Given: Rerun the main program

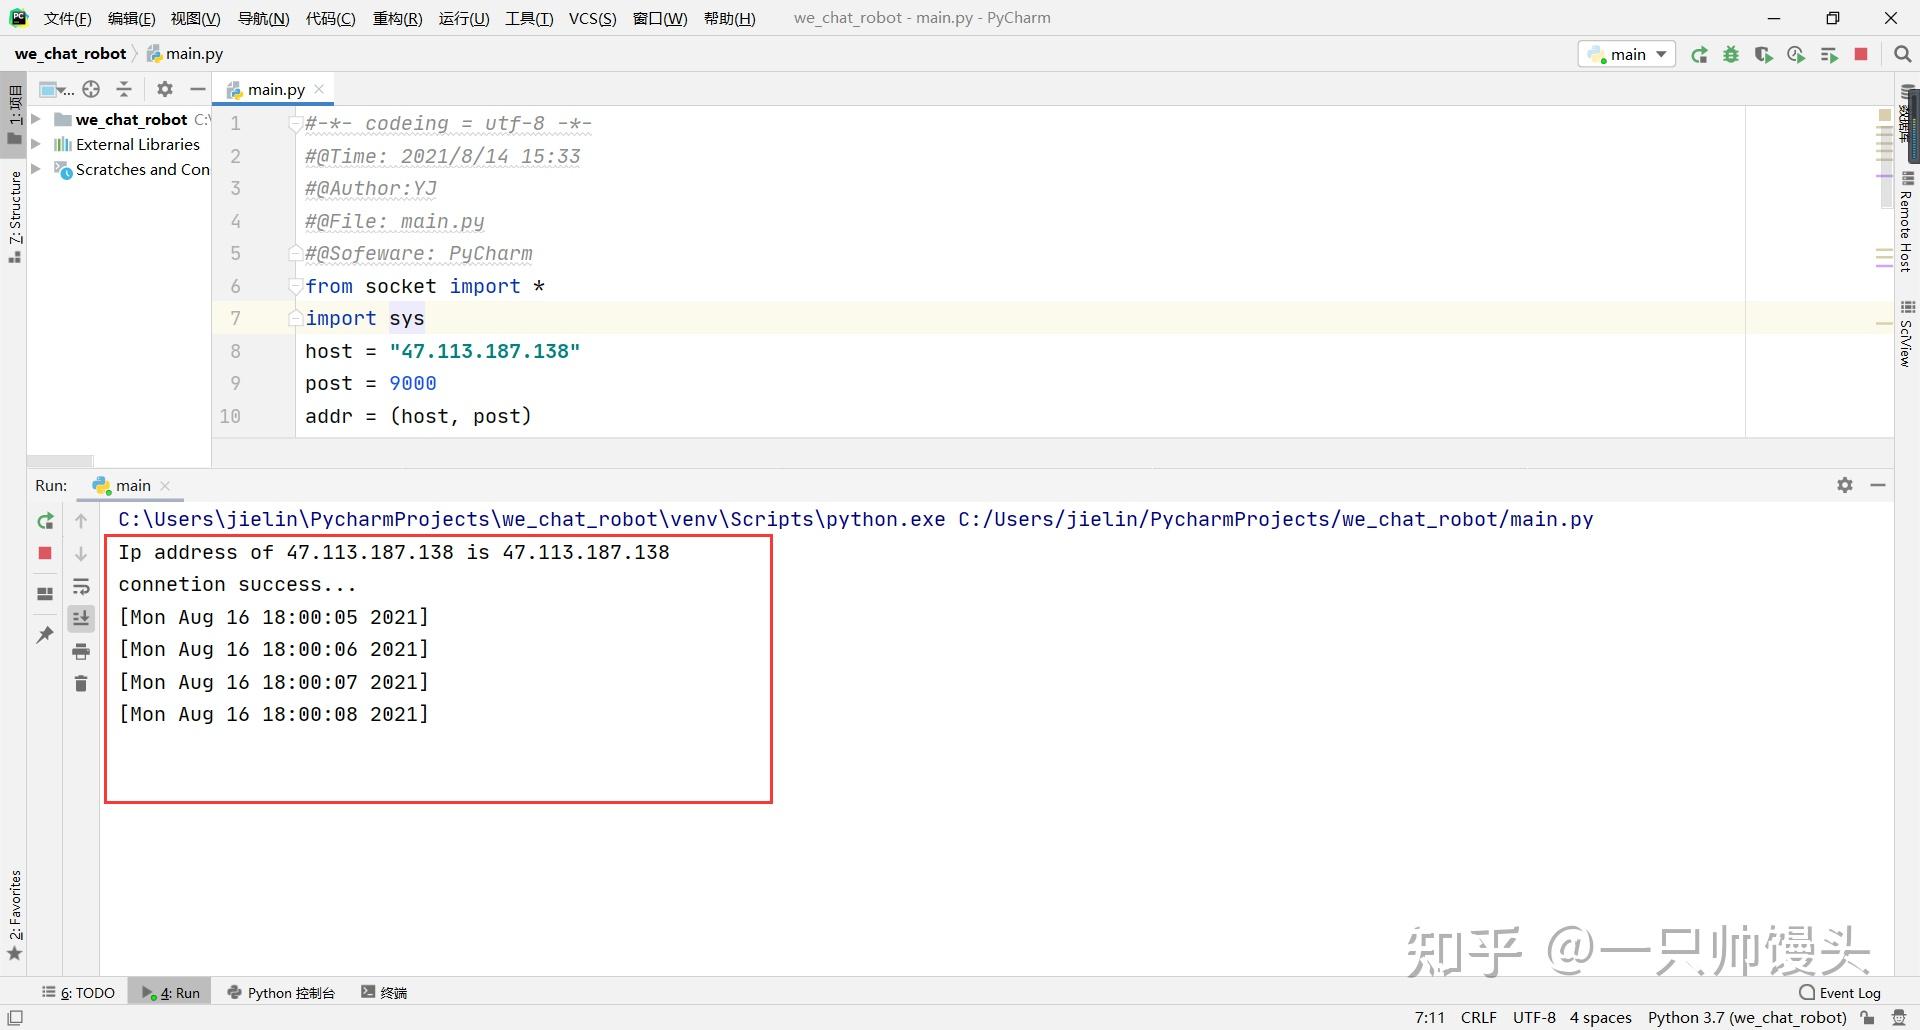Looking at the screenshot, I should coord(1700,54).
